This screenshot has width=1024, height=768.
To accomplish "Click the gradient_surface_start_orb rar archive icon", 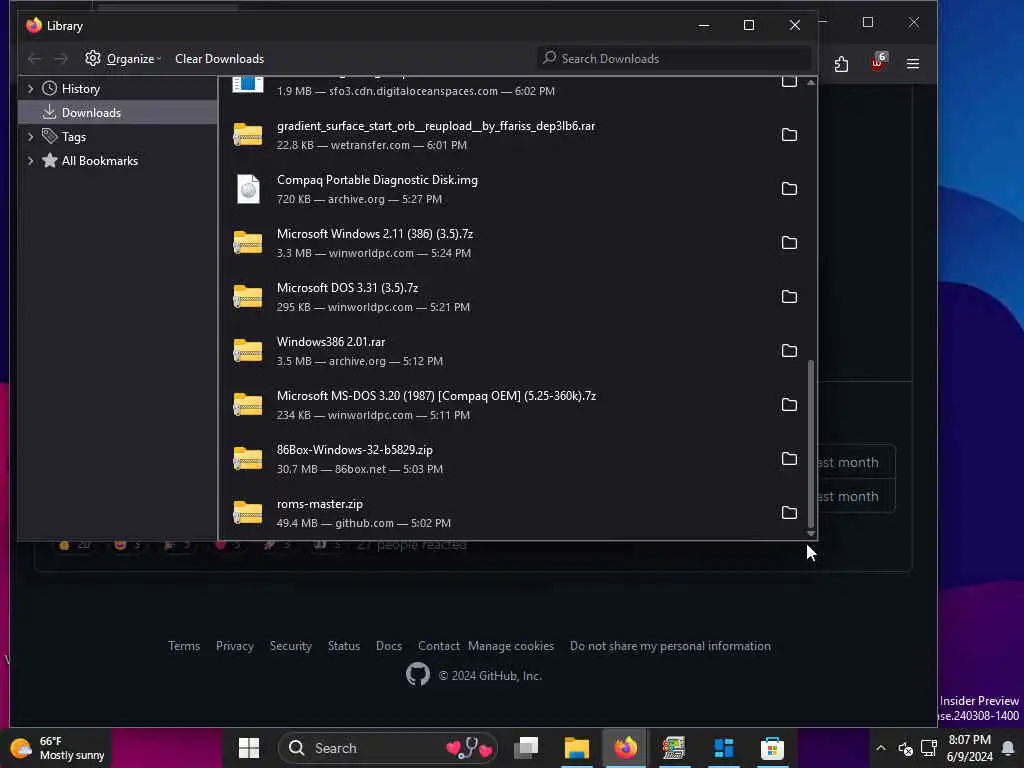I will 248,135.
